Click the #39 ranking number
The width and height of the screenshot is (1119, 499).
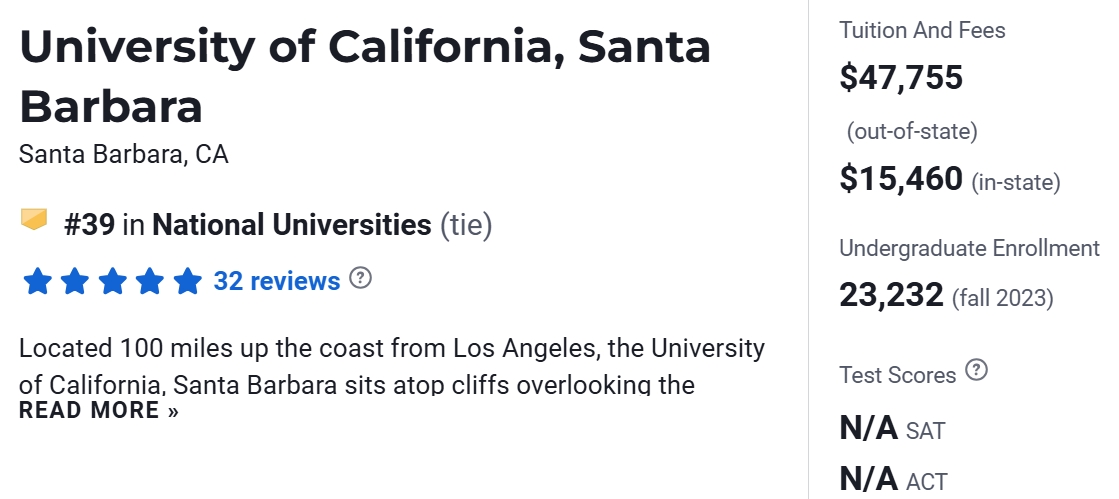[x=90, y=225]
